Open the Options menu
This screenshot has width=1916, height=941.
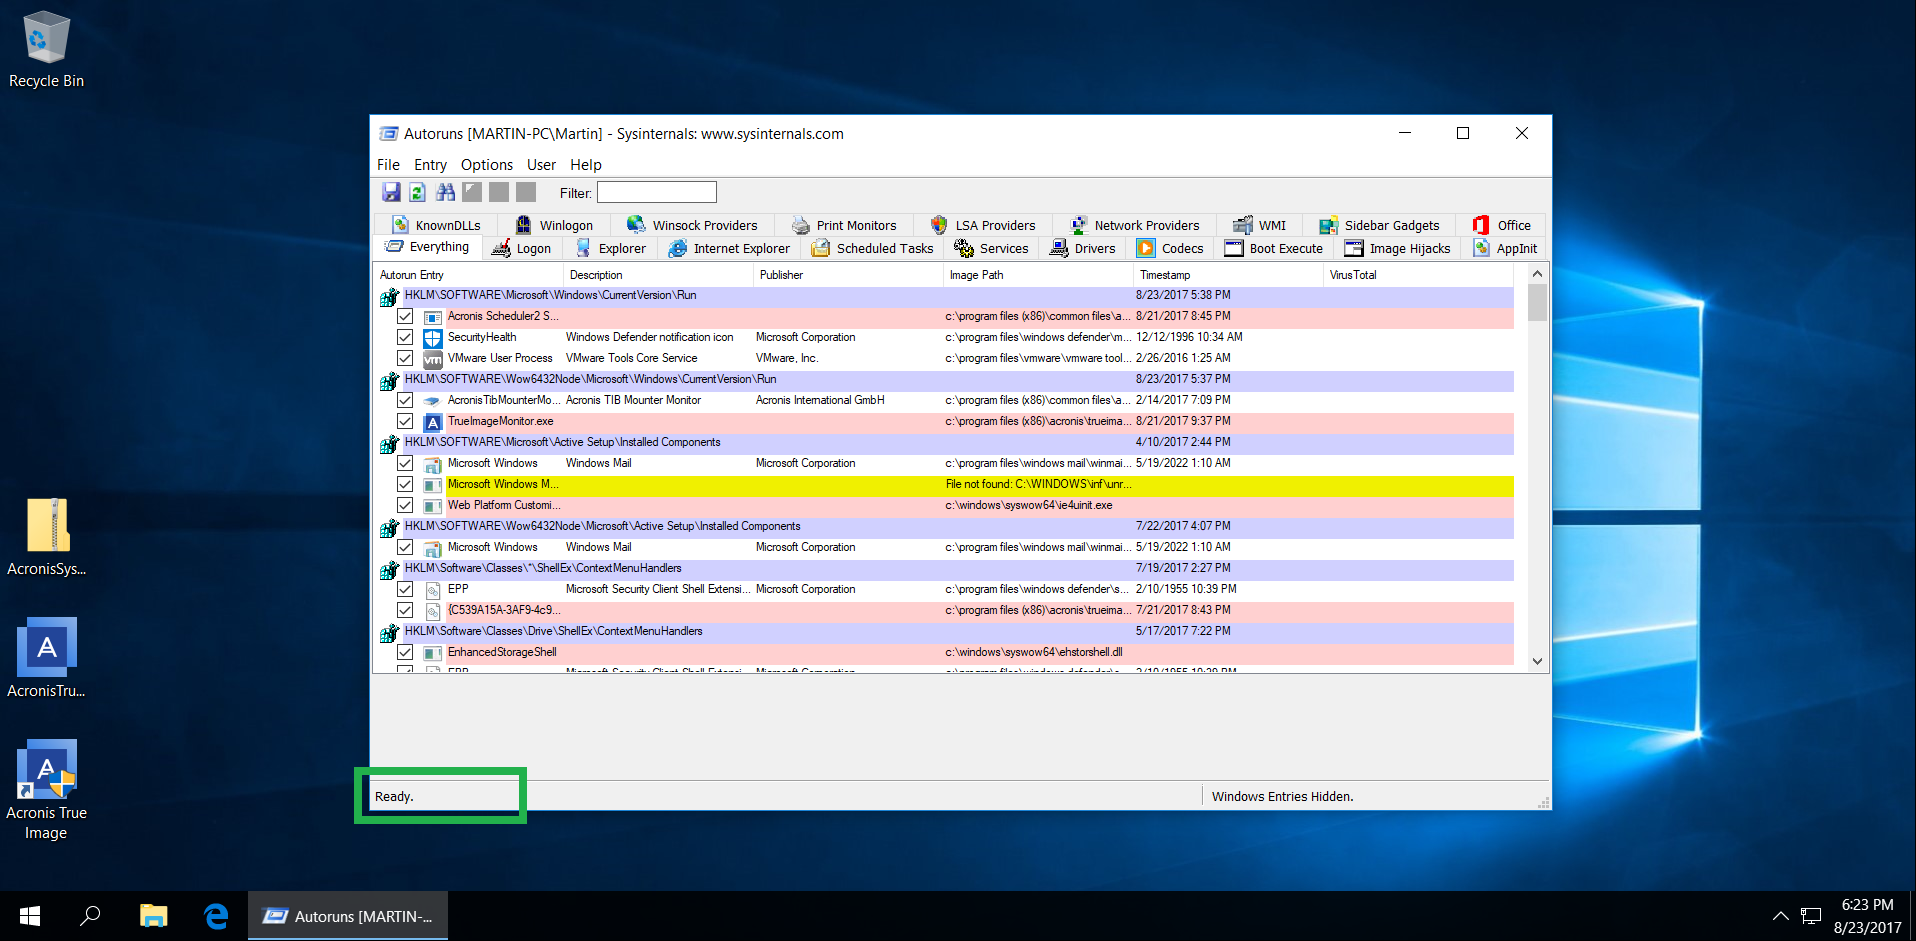tap(487, 165)
